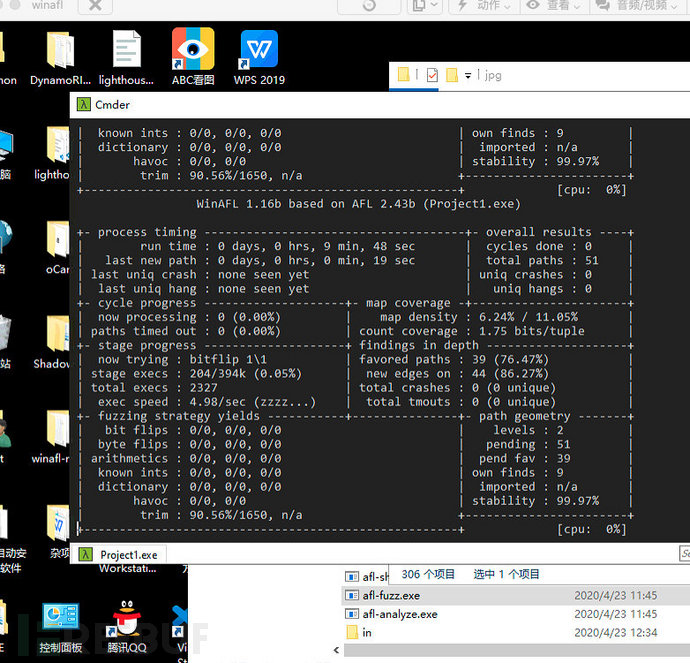Select the afl-analyze.exe file
This screenshot has height=663, width=690.
click(399, 614)
